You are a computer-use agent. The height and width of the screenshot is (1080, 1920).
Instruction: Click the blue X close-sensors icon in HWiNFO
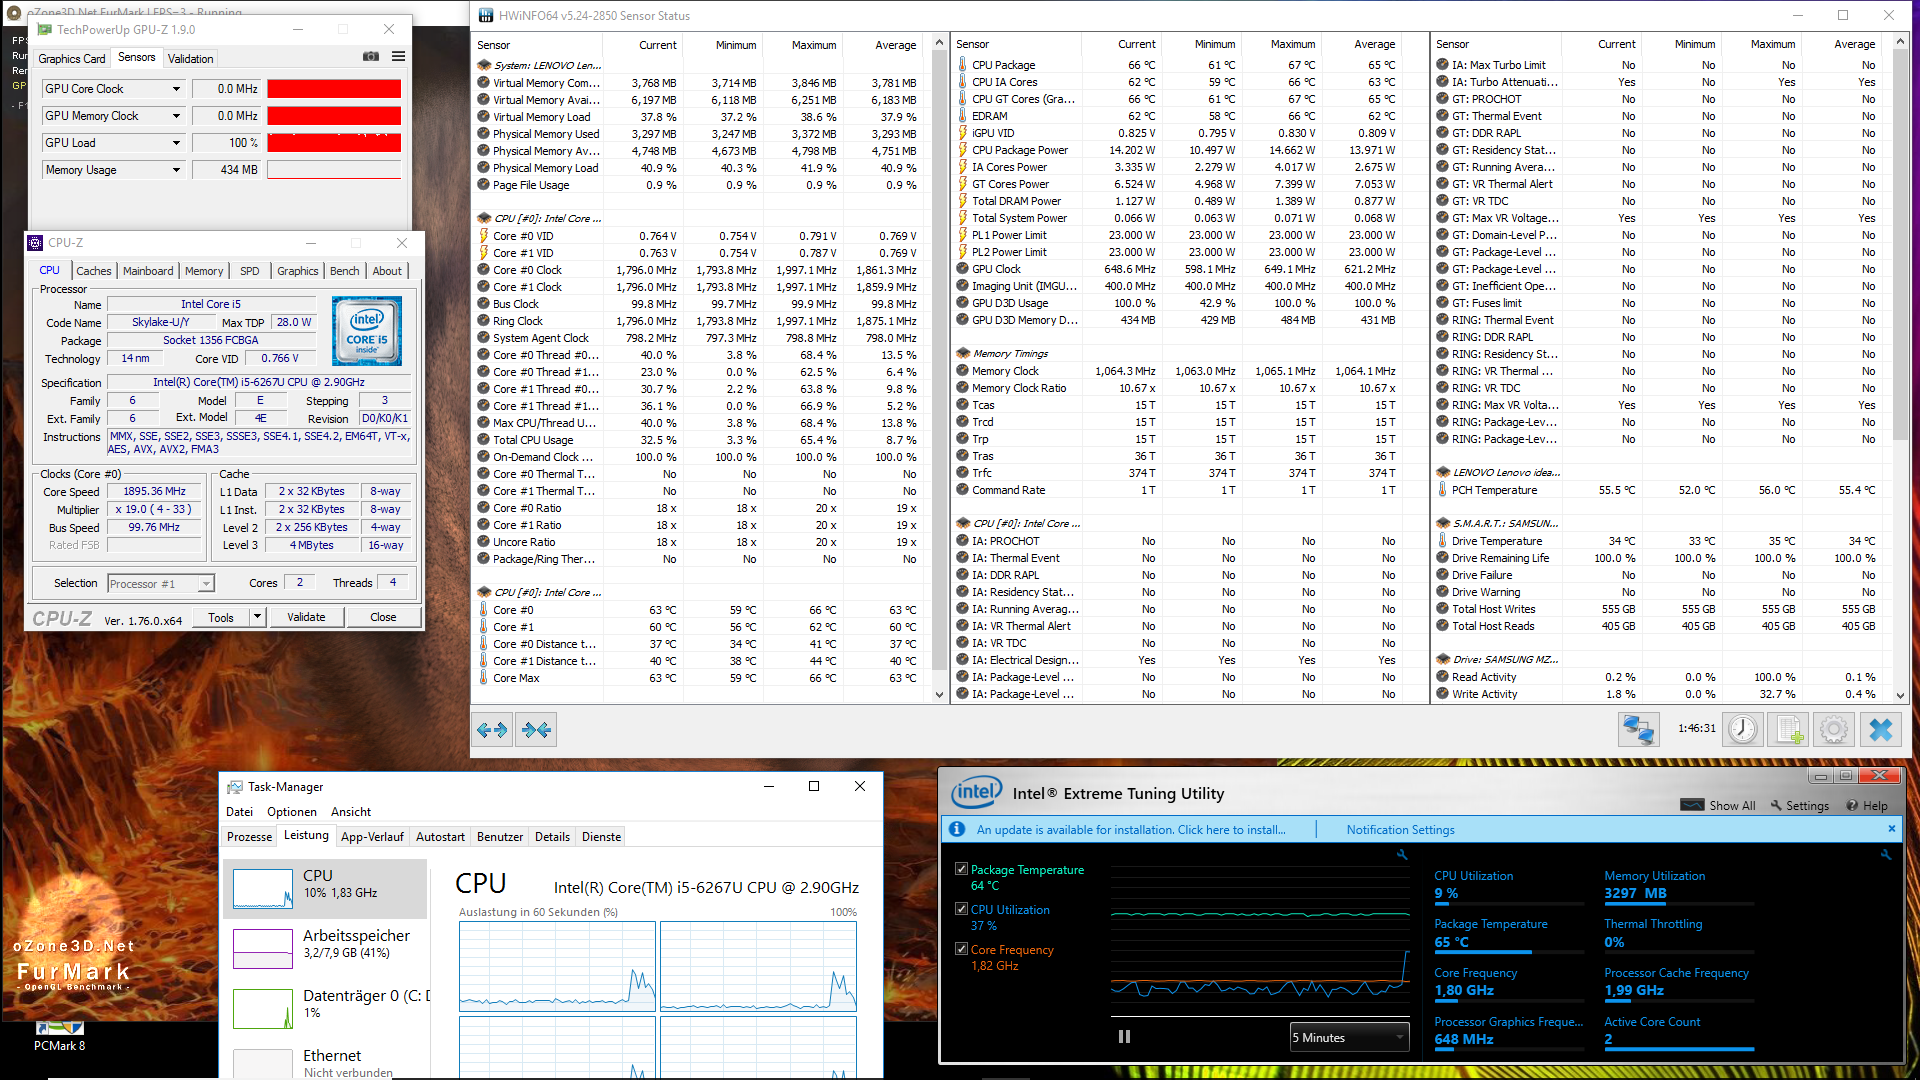pos(1880,729)
